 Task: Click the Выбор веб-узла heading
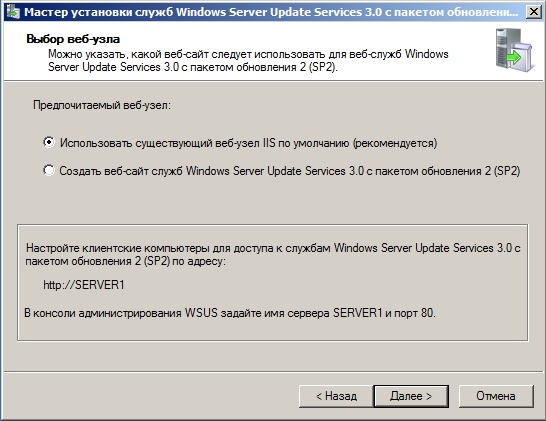(73, 39)
